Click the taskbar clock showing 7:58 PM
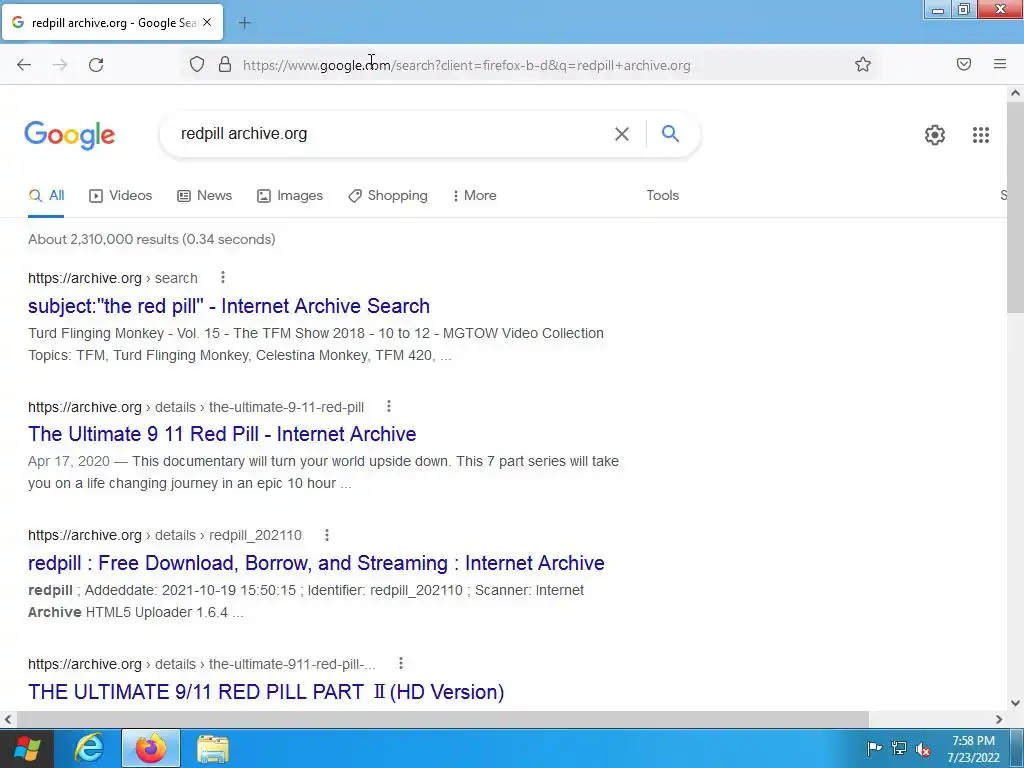The height and width of the screenshot is (768, 1024). [973, 749]
